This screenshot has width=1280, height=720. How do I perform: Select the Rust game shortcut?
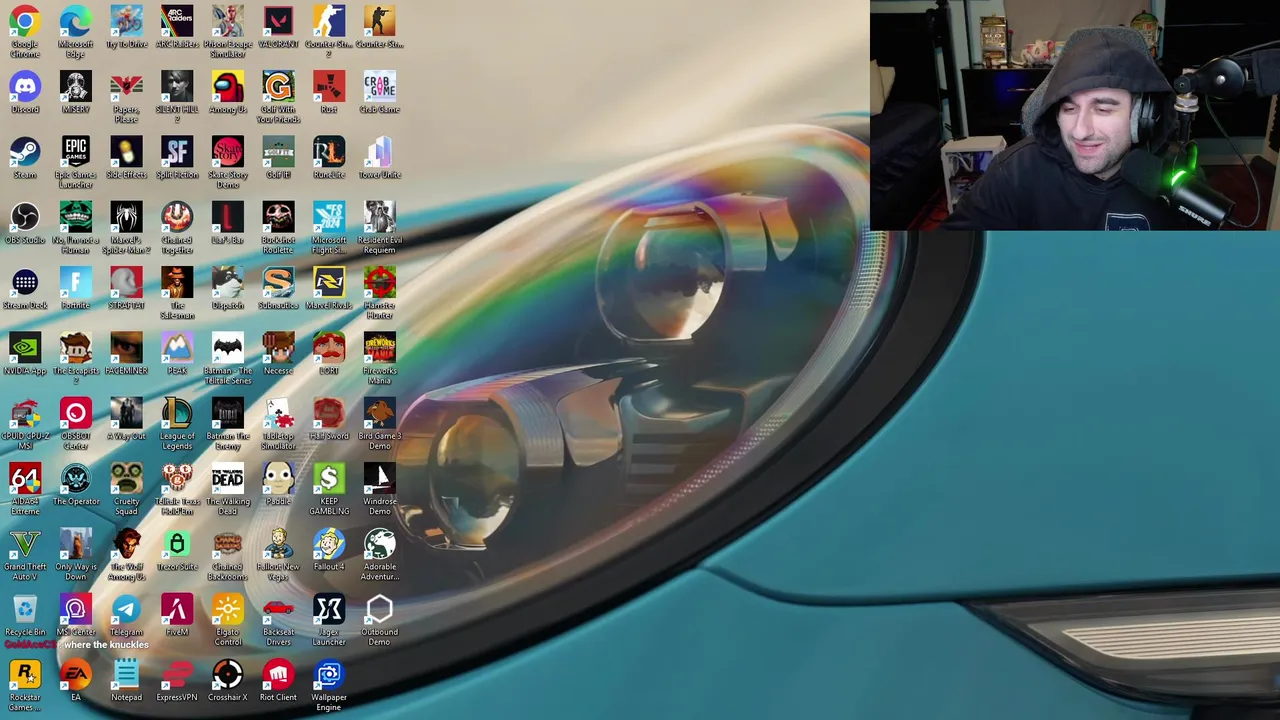(329, 87)
